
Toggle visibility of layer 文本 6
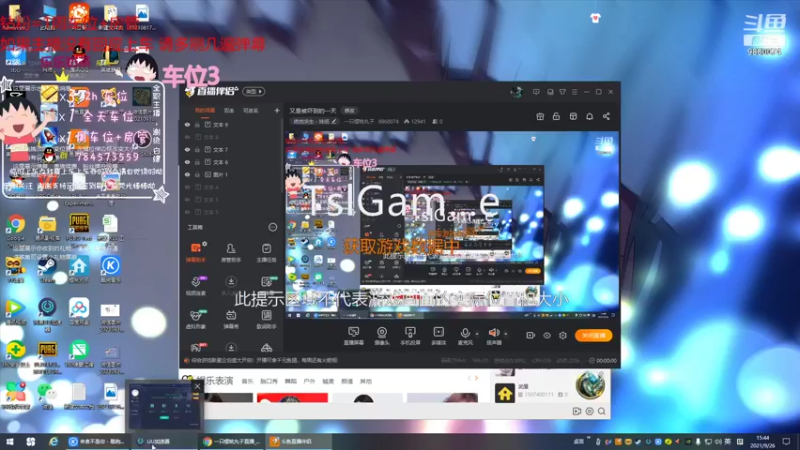pos(187,162)
